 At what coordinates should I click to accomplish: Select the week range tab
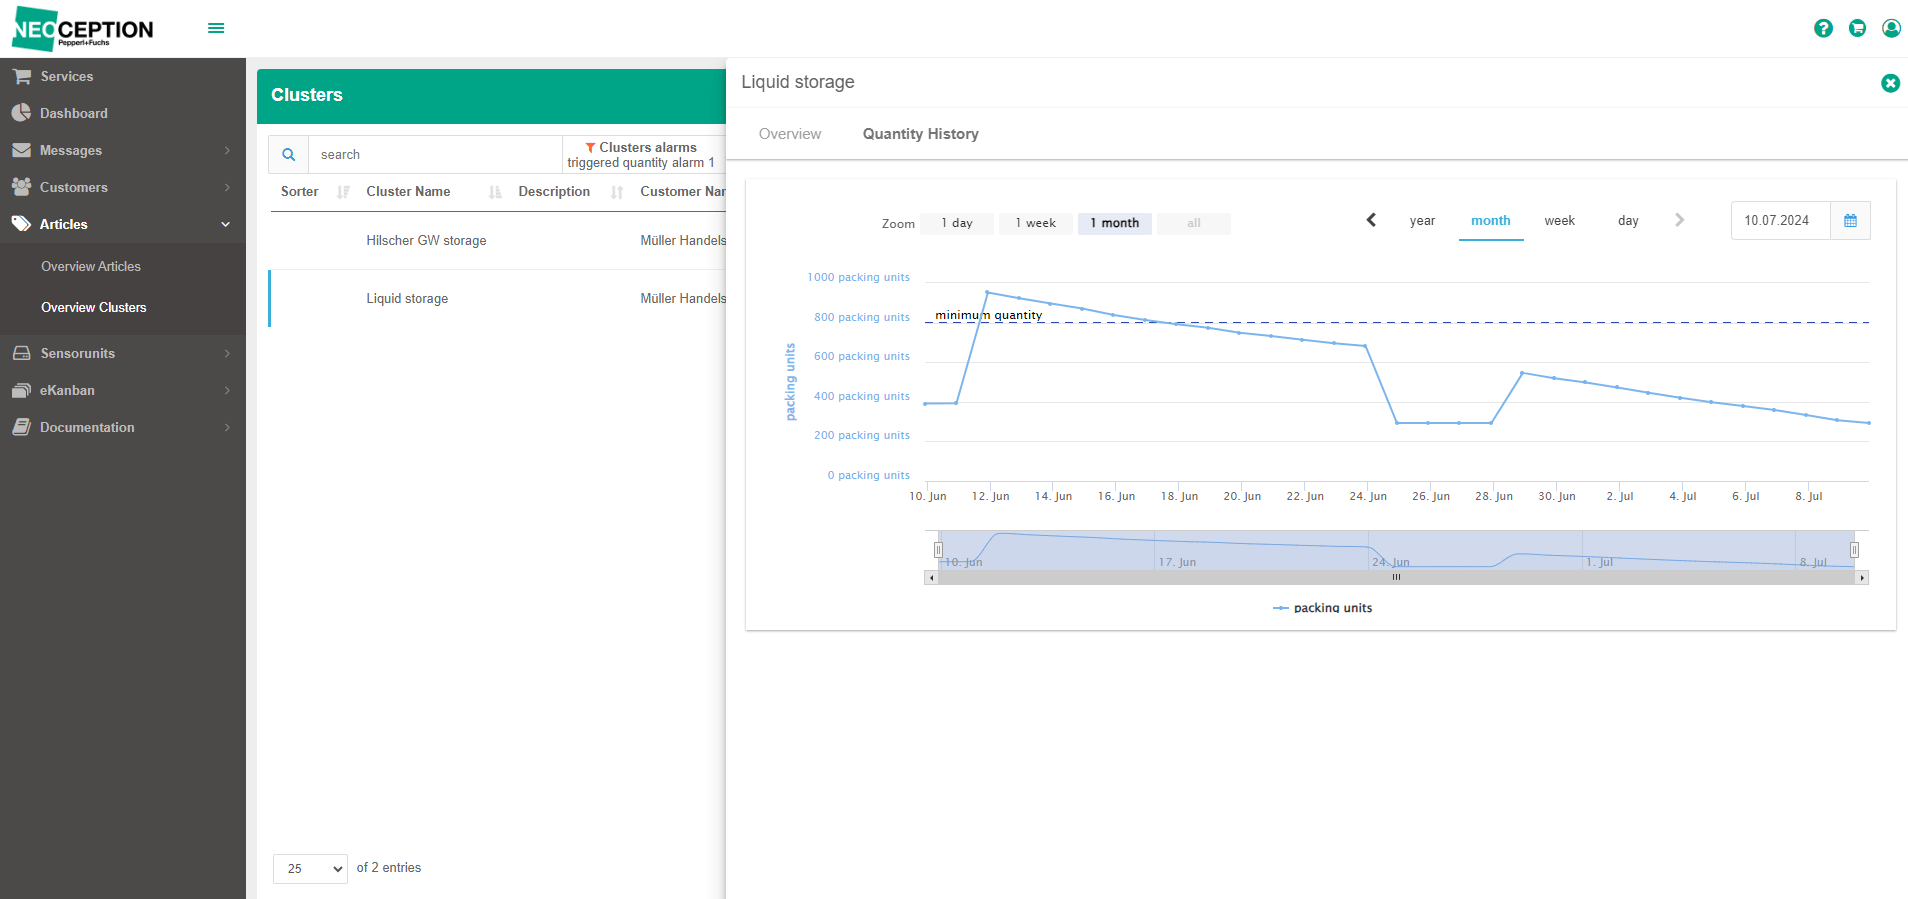(1559, 221)
